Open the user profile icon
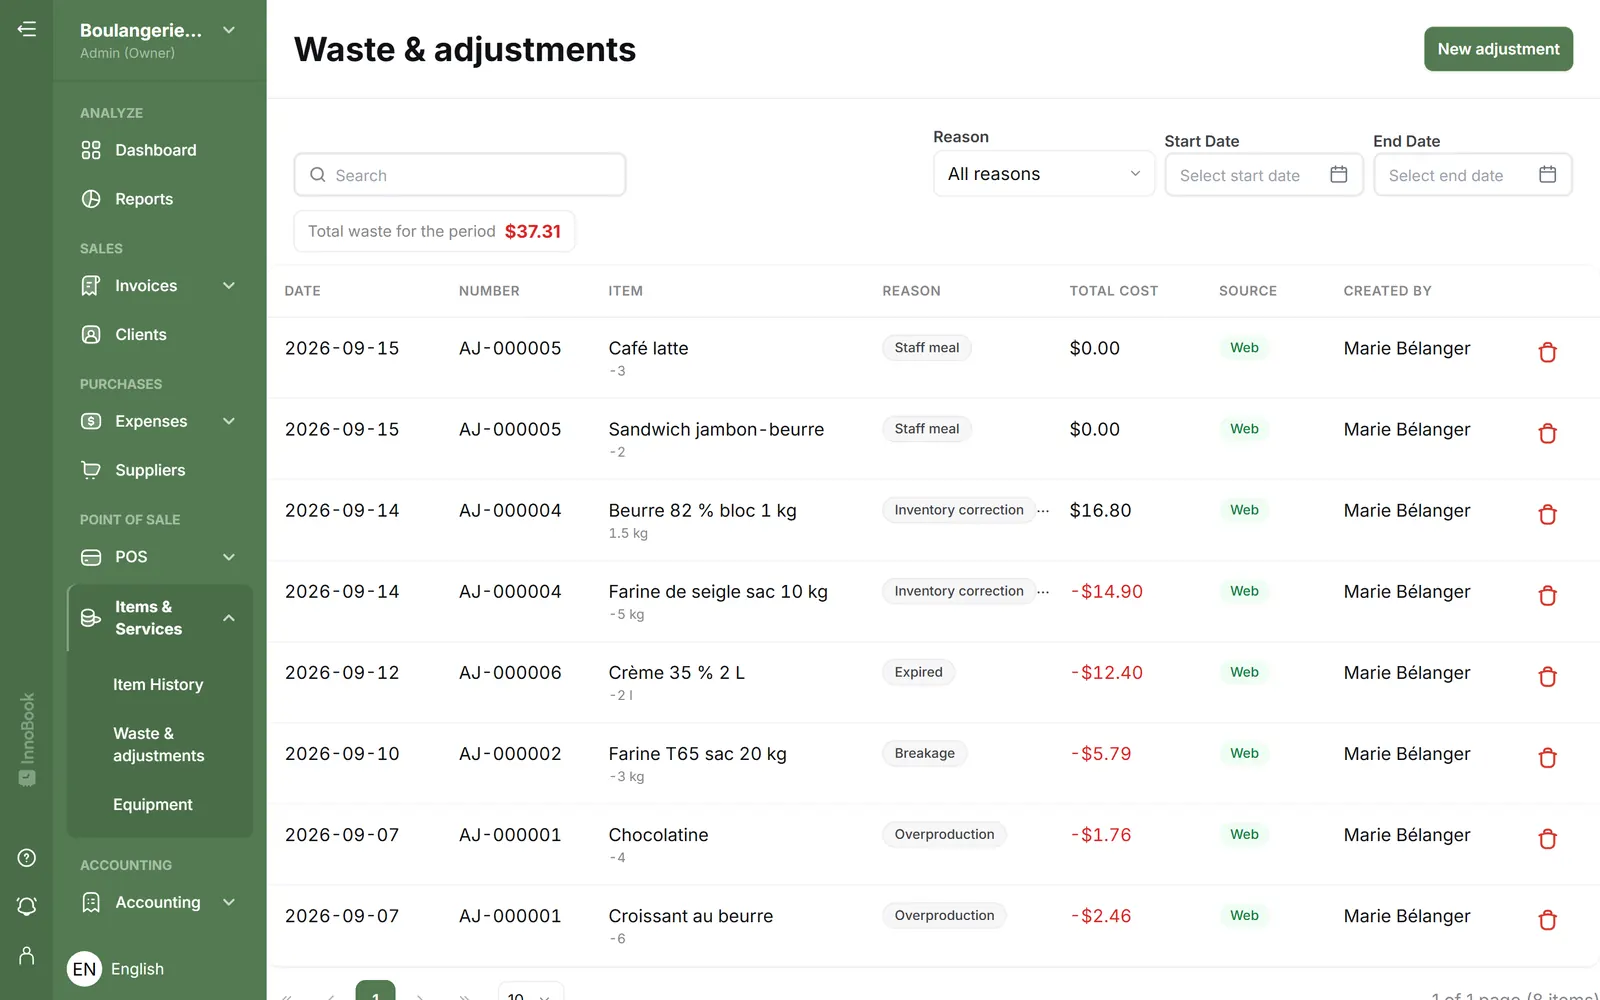The width and height of the screenshot is (1600, 1000). (27, 956)
